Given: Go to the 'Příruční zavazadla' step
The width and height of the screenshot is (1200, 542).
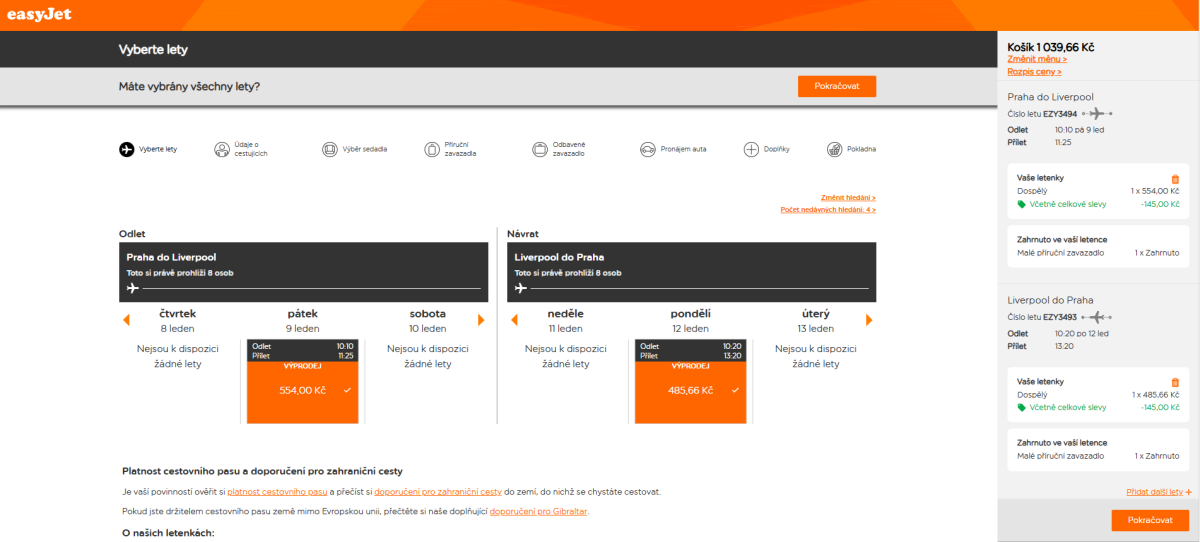Looking at the screenshot, I should pos(432,149).
